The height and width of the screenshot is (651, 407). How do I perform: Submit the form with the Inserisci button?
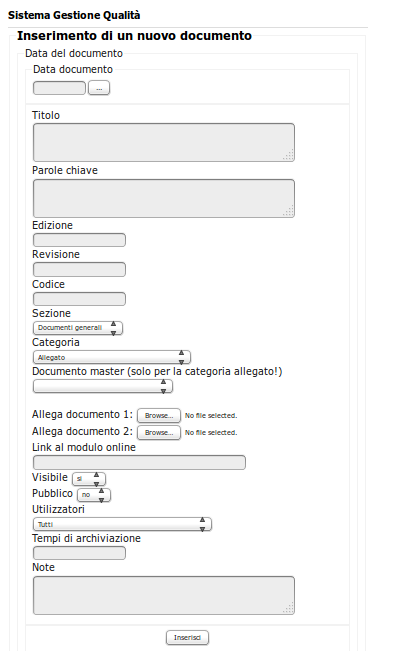[187, 638]
